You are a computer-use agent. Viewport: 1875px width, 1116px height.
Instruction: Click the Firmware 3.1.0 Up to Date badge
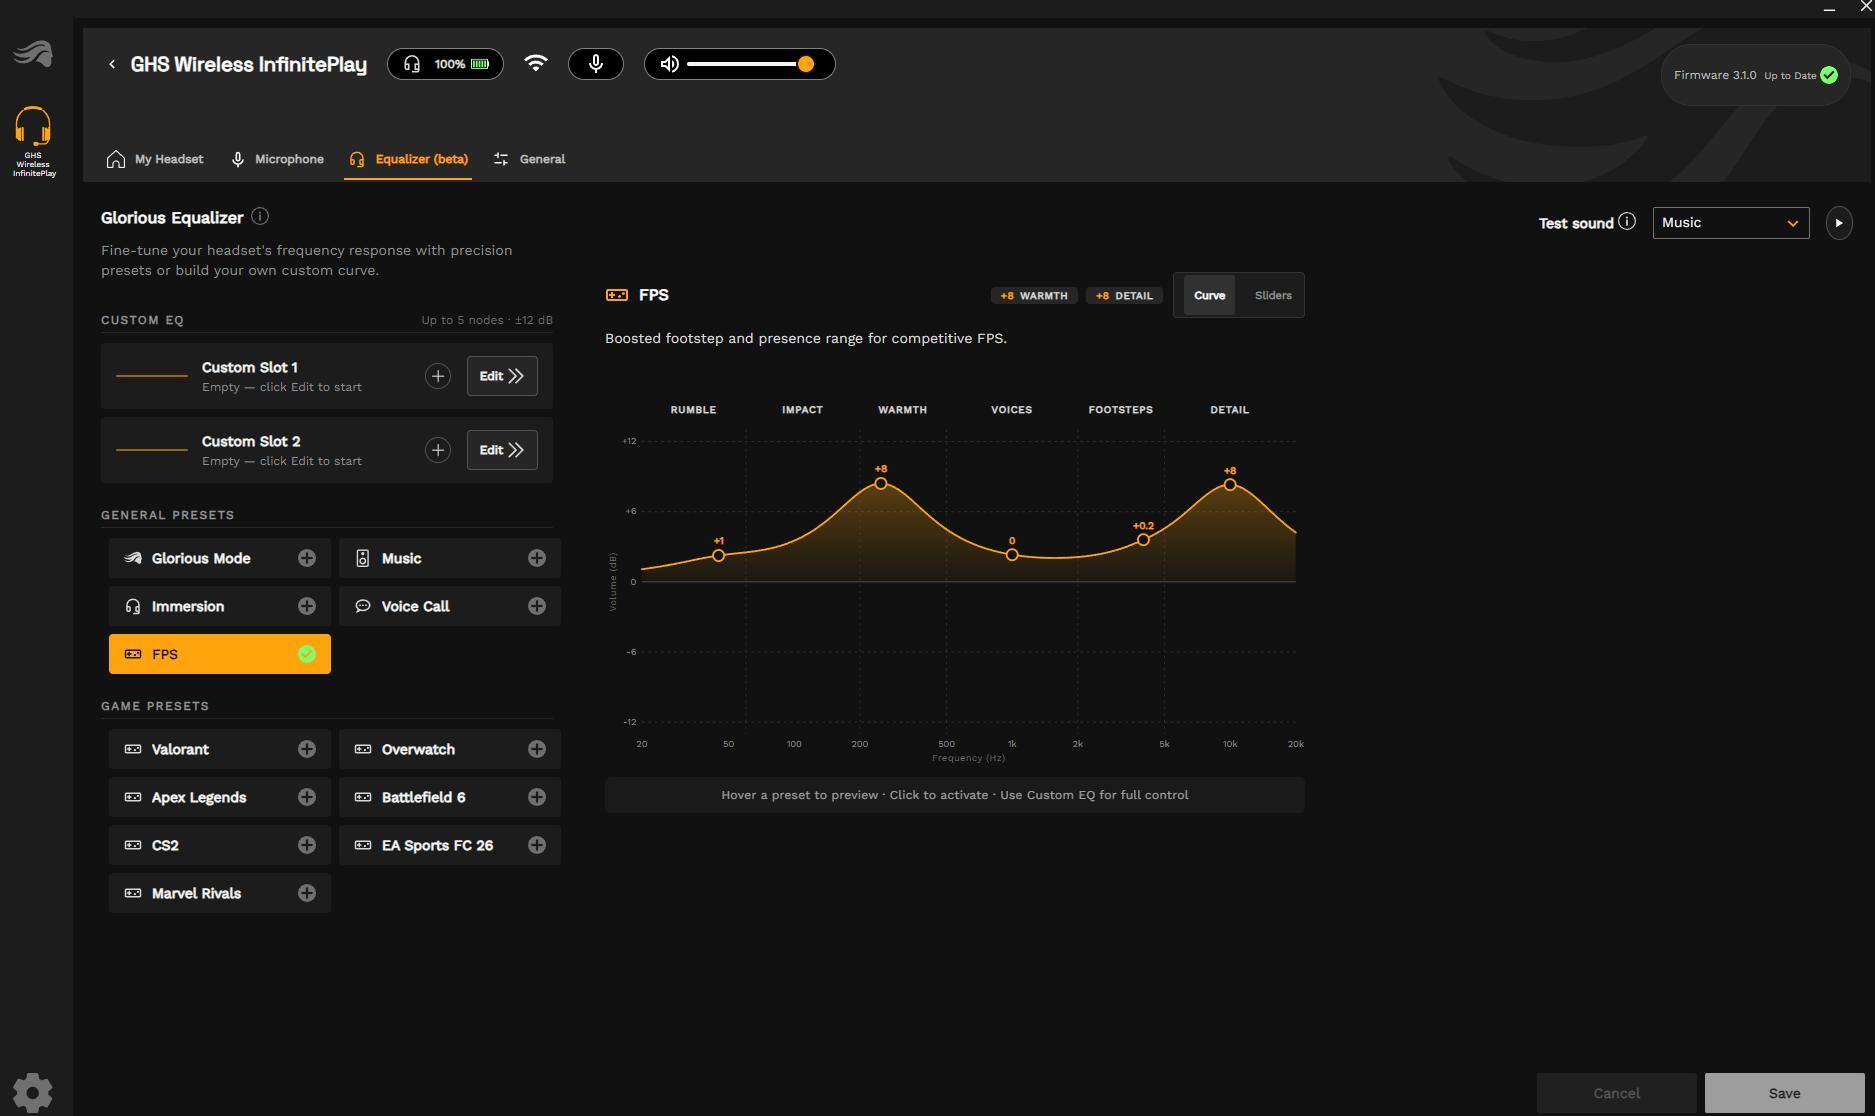pos(1755,75)
